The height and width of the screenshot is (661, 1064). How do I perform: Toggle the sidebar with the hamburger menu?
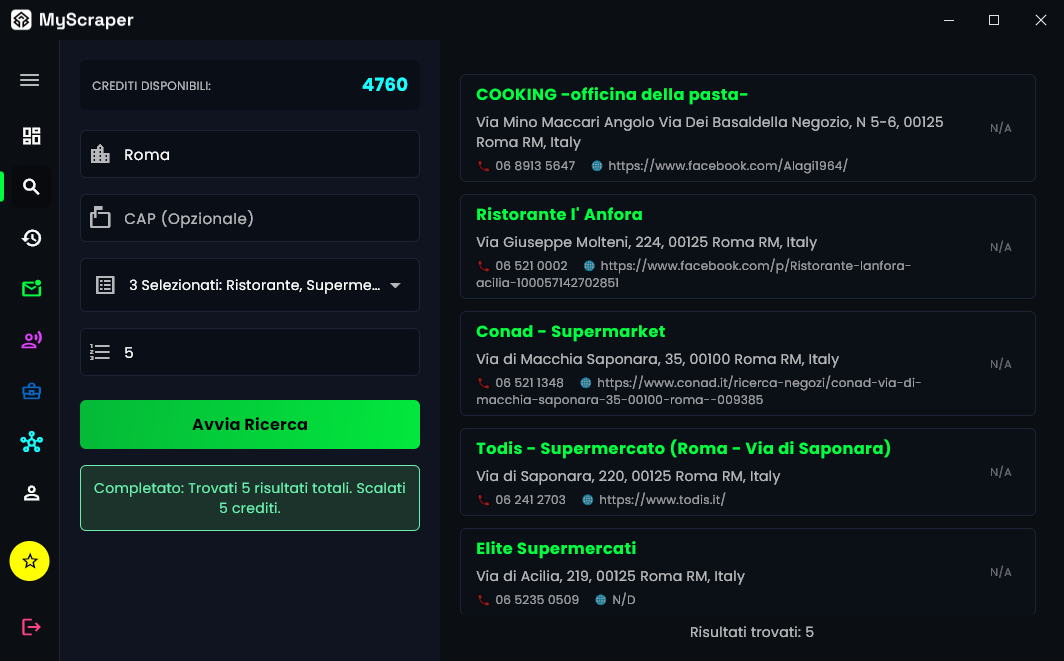(29, 79)
